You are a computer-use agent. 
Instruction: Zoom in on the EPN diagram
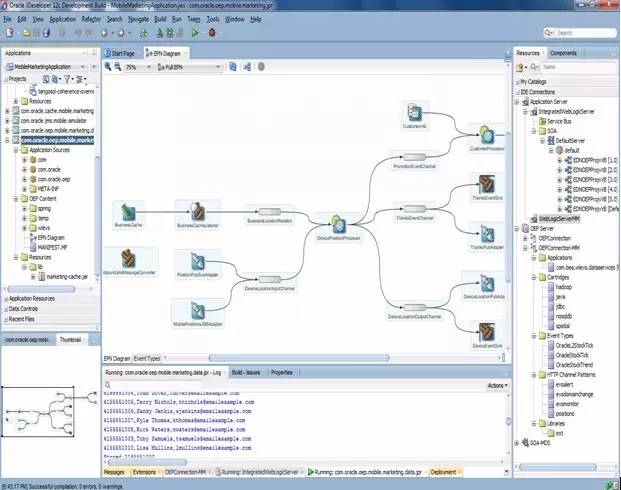pyautogui.click(x=108, y=67)
